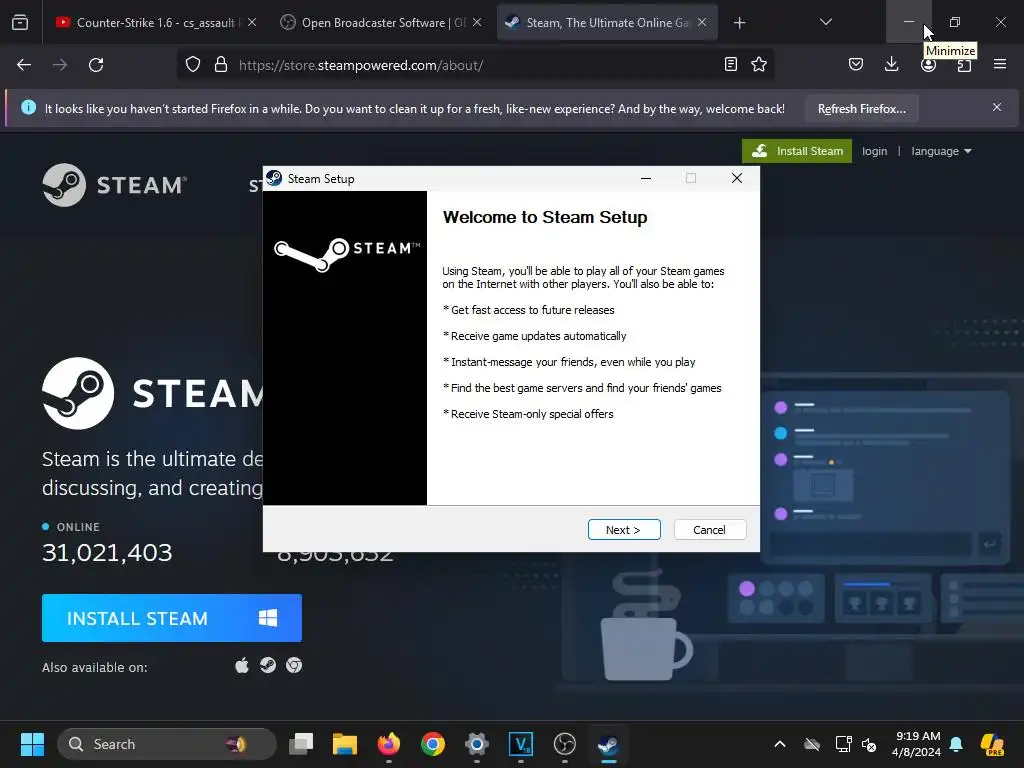Close the Steam store tab
1024x768 pixels.
(x=702, y=22)
